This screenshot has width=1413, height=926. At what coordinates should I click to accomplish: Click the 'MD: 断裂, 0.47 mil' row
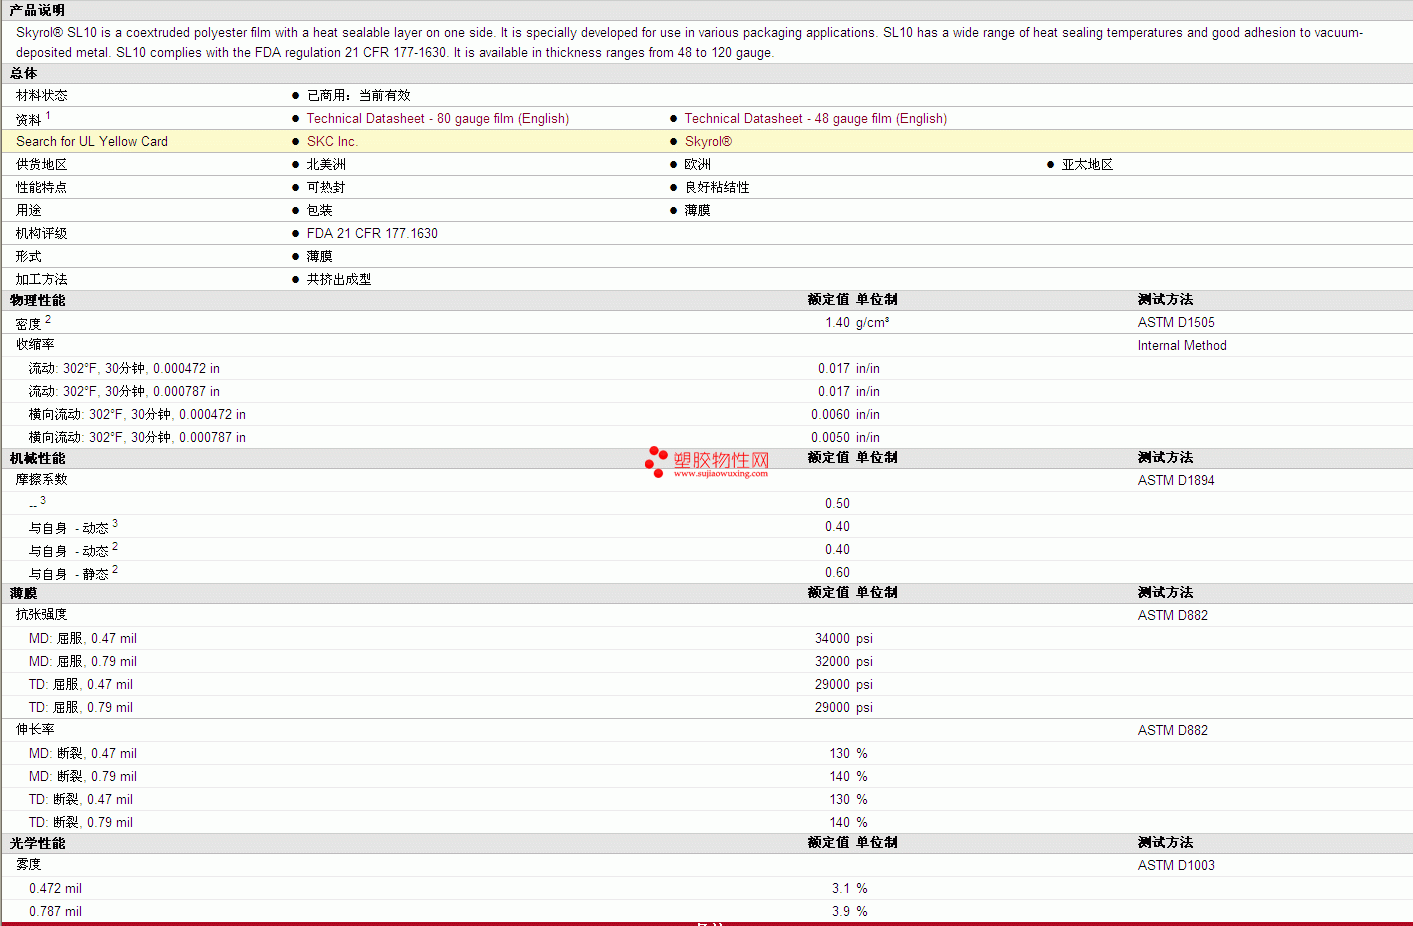point(83,753)
